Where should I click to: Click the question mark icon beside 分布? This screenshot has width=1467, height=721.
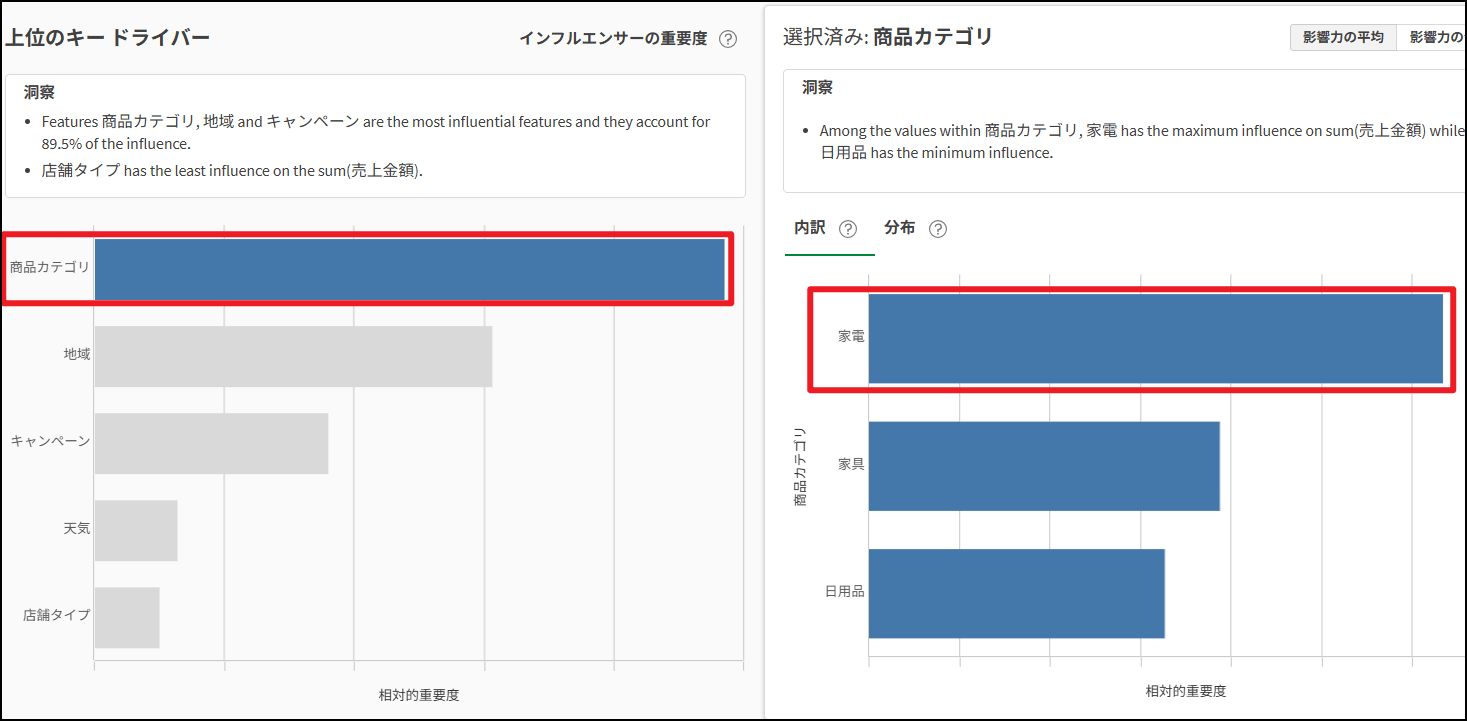pos(937,229)
